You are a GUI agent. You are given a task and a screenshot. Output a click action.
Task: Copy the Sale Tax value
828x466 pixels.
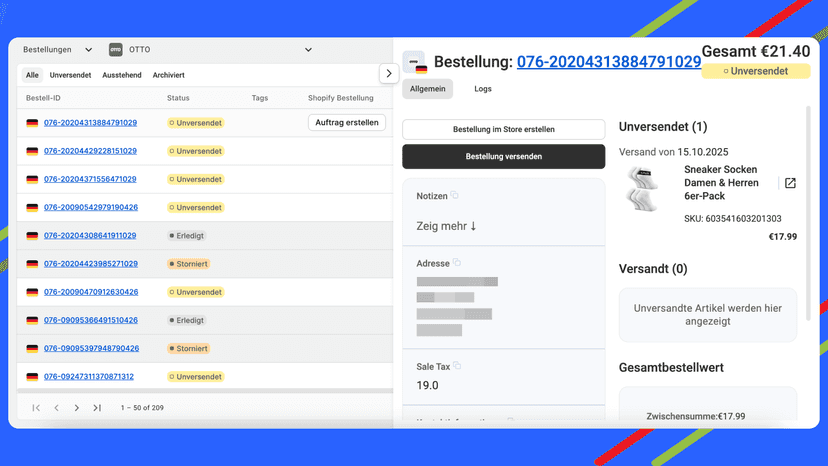457,366
